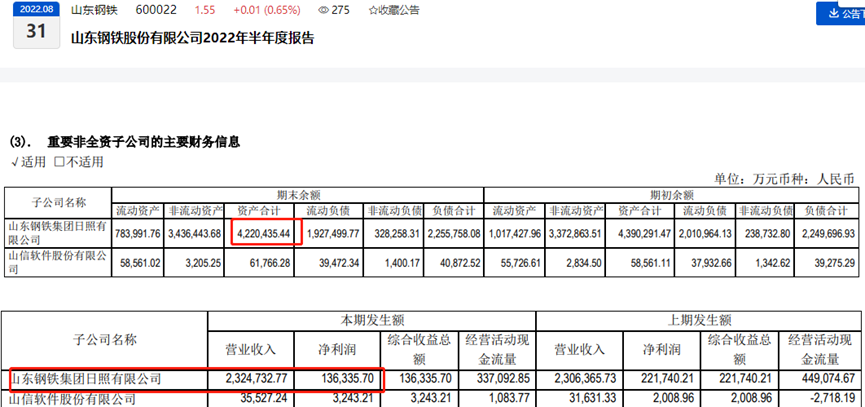
Task: Check the 适用 checkbox
Action: pos(14,161)
